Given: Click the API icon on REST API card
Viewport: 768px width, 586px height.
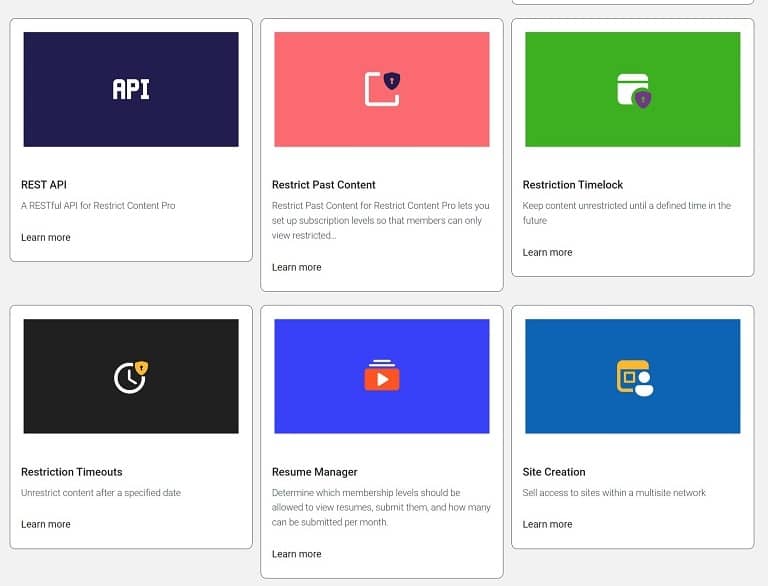Looking at the screenshot, I should pyautogui.click(x=131, y=89).
